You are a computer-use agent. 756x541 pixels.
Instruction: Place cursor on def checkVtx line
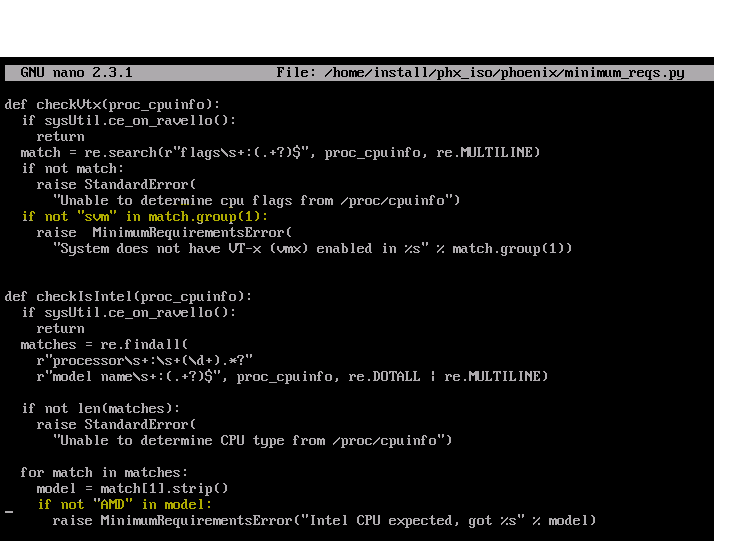click(x=112, y=104)
